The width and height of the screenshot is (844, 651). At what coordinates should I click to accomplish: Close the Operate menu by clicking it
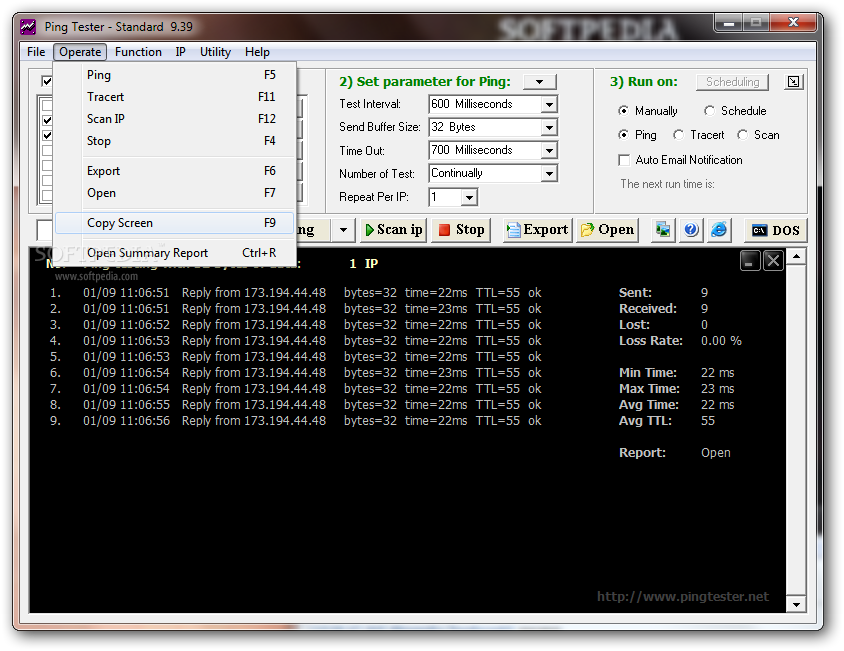(80, 52)
